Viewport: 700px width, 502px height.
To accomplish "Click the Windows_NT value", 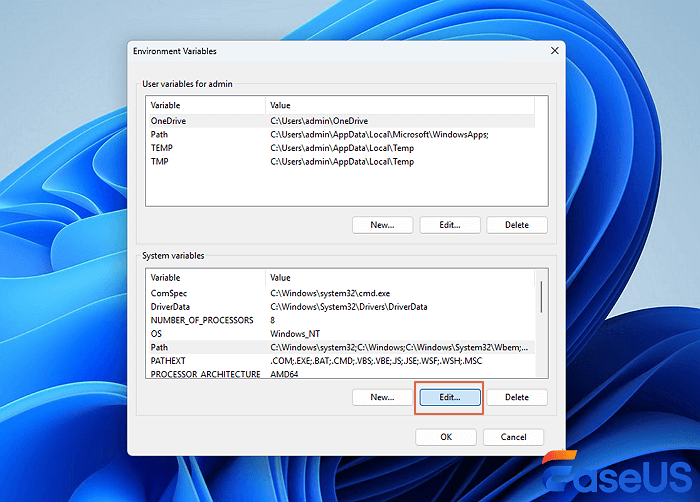I will click(x=295, y=334).
